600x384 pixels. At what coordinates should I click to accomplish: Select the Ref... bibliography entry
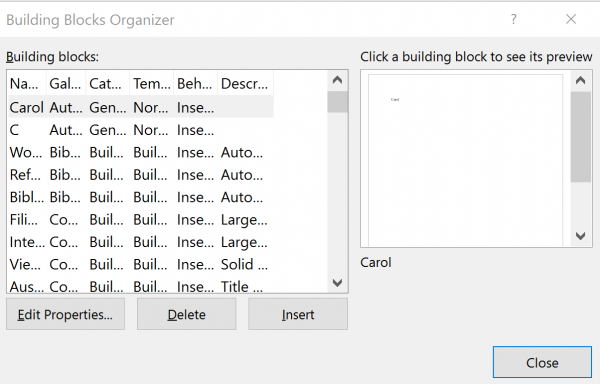point(141,175)
